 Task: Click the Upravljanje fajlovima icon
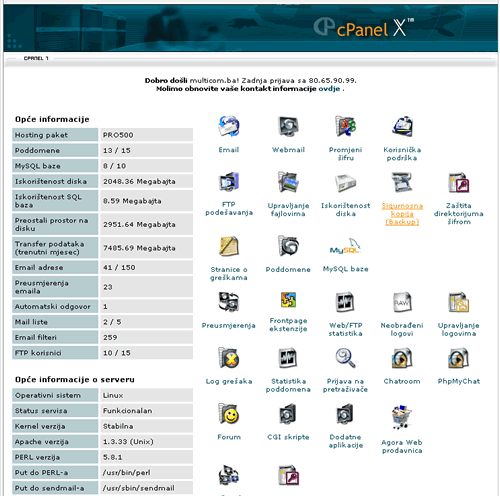(288, 182)
